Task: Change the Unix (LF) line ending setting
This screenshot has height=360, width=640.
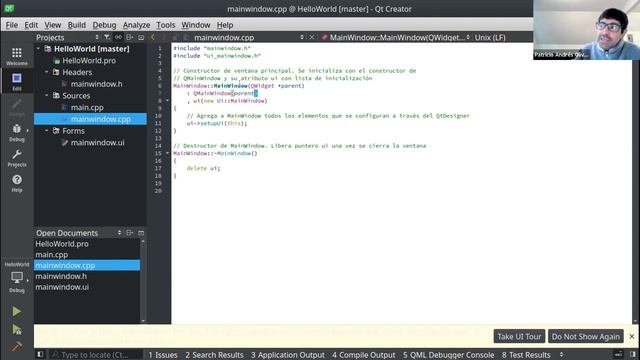Action: click(x=490, y=37)
